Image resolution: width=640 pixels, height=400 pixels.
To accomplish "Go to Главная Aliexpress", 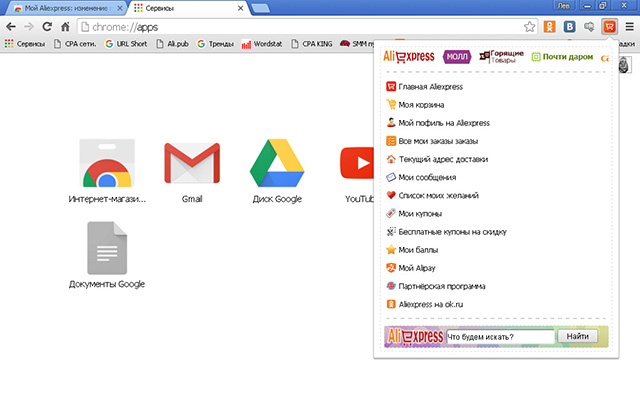I will coord(424,87).
